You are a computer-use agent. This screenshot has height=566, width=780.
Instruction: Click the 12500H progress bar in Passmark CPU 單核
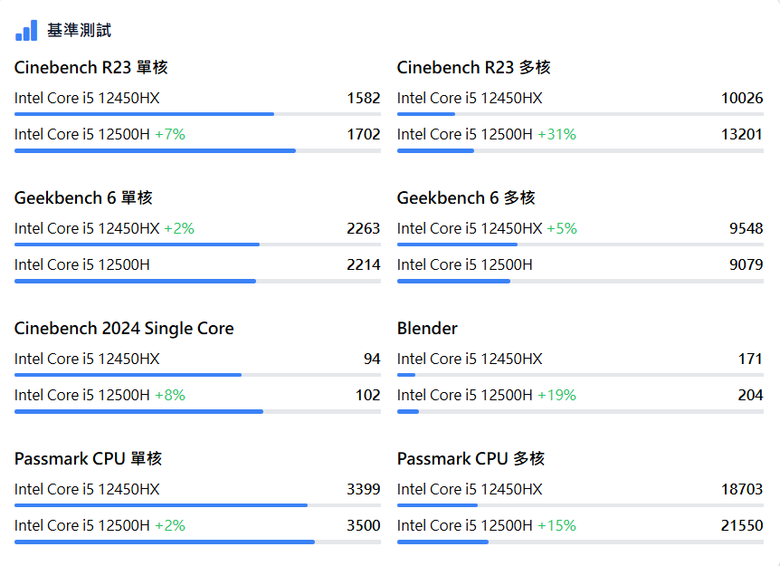point(197,542)
